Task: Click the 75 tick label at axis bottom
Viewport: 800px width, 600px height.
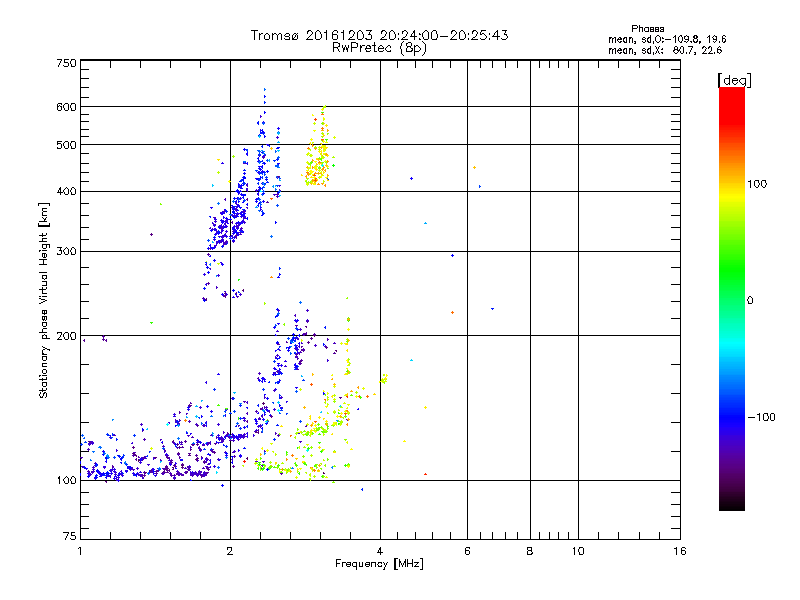Action: coord(70,536)
